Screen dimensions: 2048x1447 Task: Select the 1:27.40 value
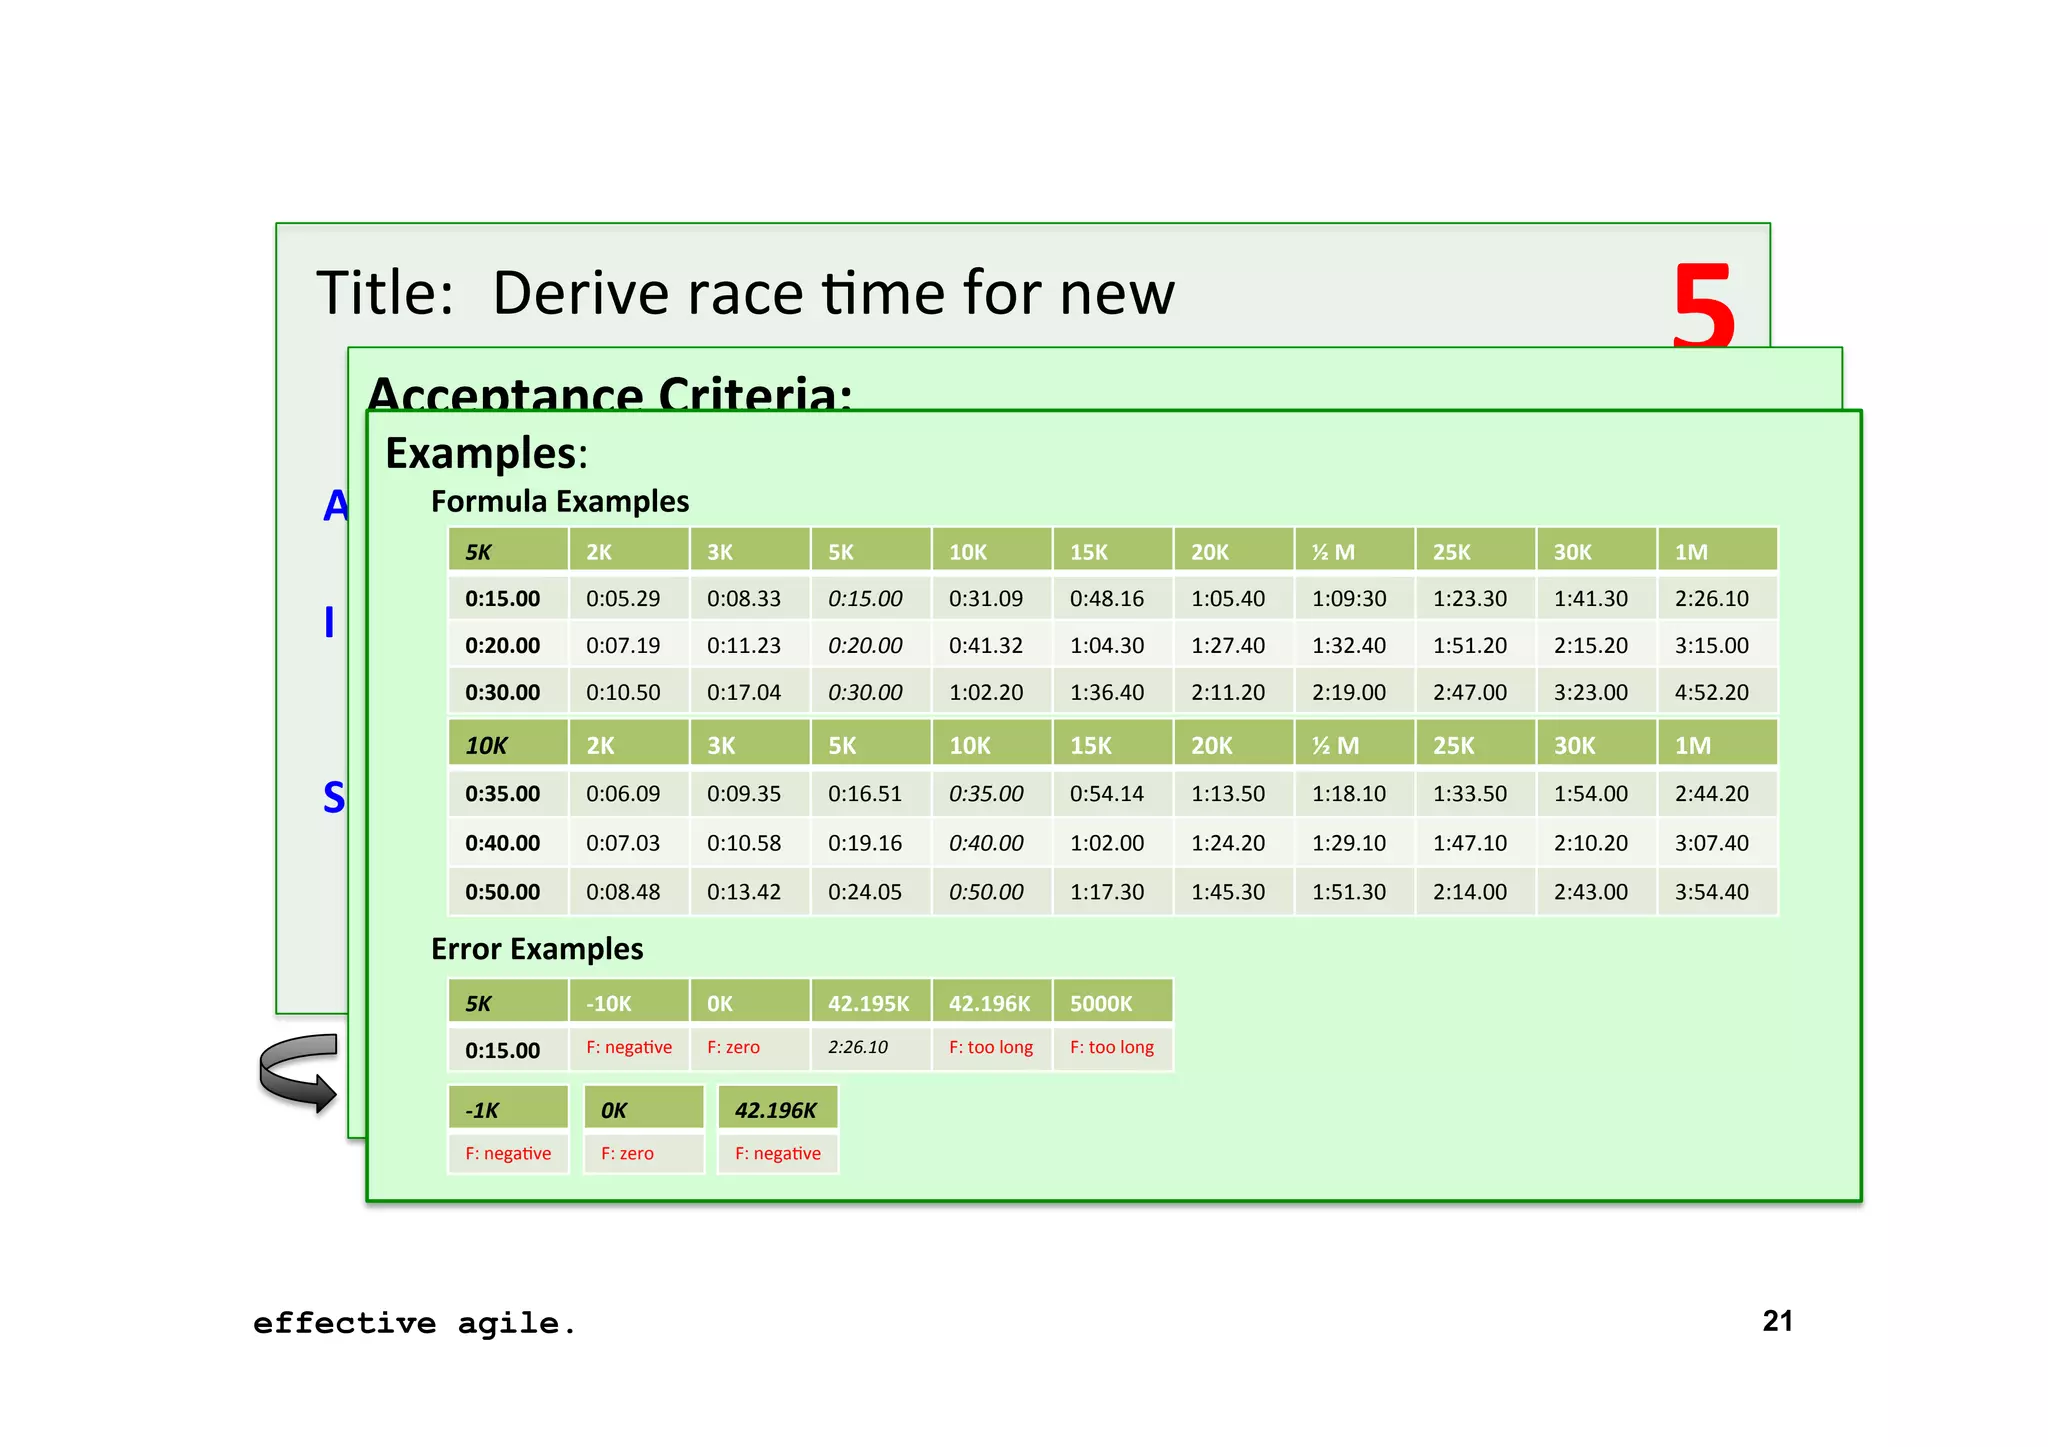point(1228,646)
